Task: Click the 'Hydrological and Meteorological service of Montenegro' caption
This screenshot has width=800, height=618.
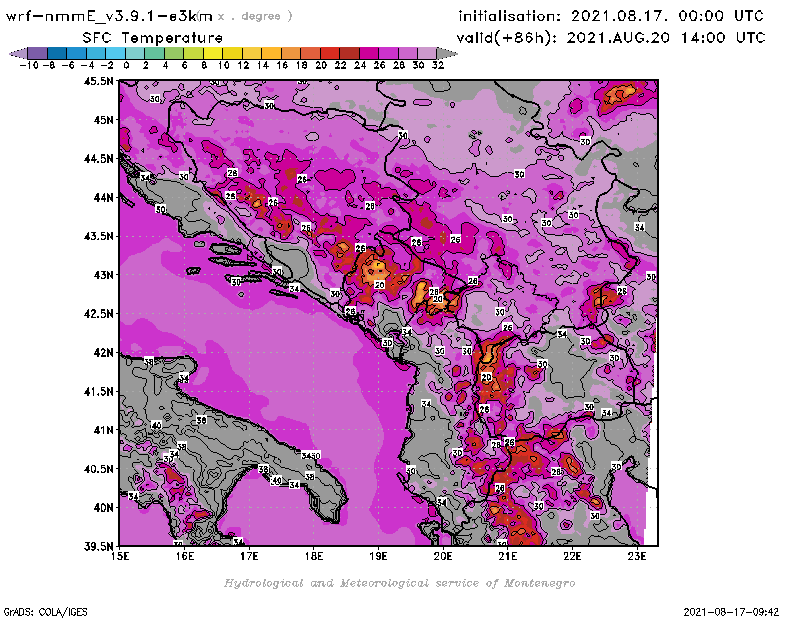Action: click(x=399, y=583)
